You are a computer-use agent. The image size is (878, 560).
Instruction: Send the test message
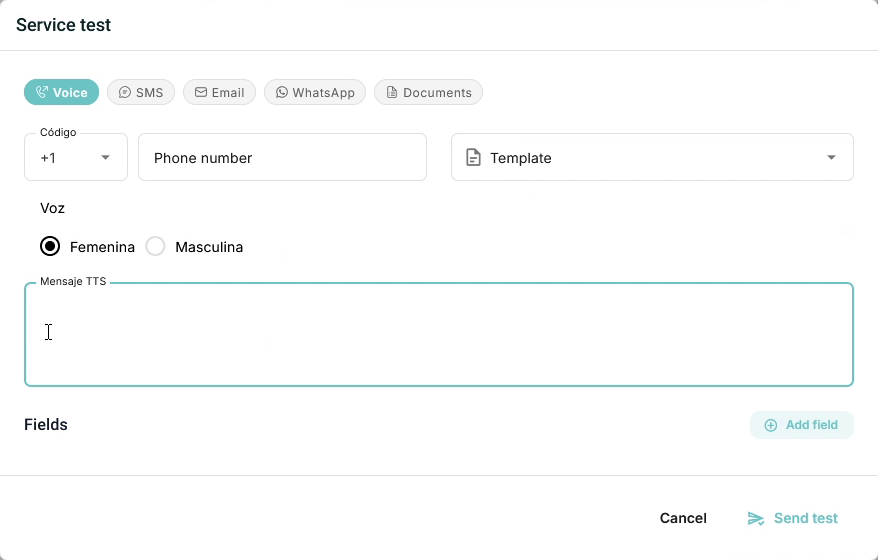[792, 519]
